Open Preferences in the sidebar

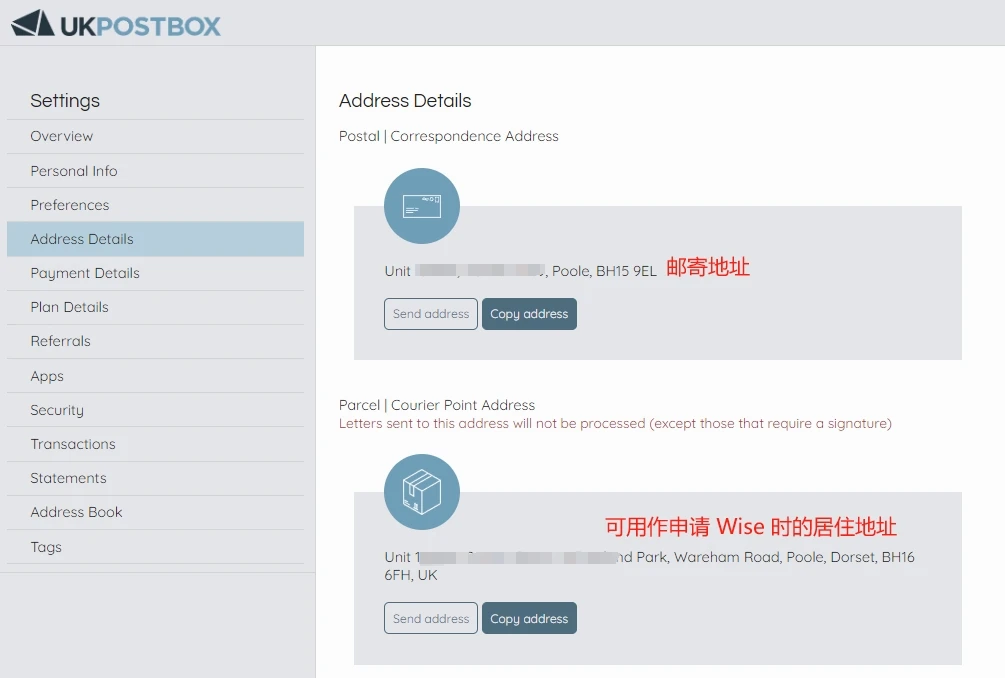click(x=70, y=205)
